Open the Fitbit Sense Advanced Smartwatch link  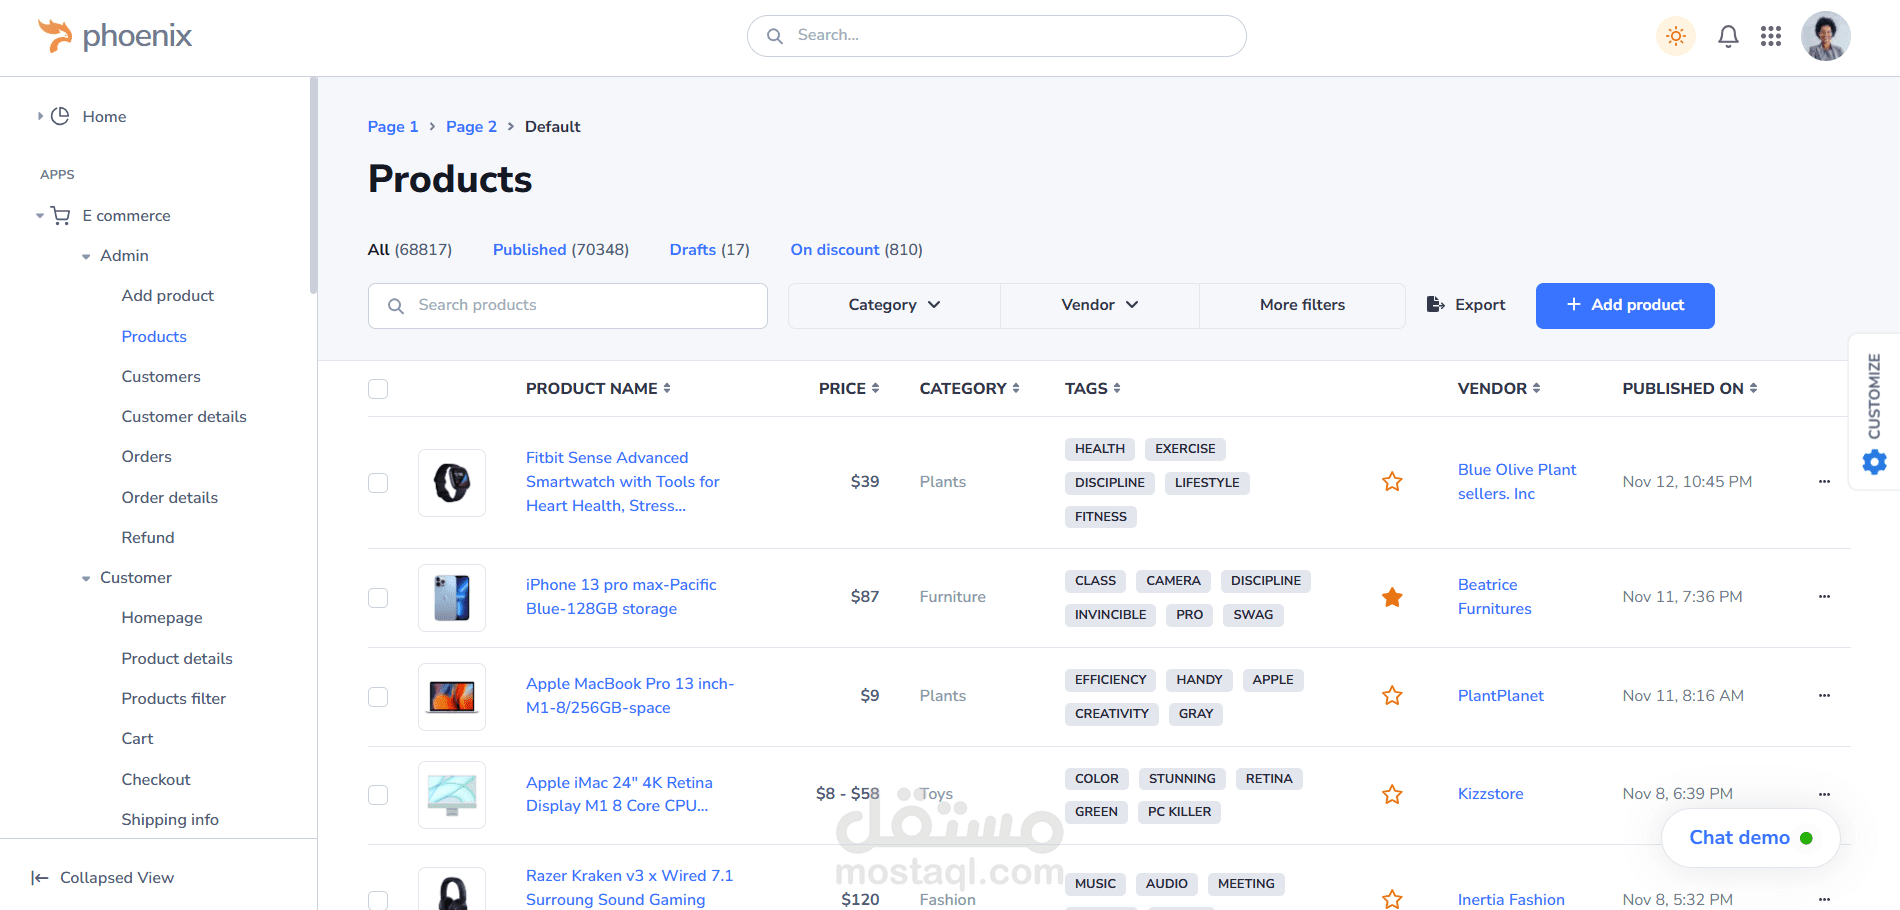click(x=623, y=482)
